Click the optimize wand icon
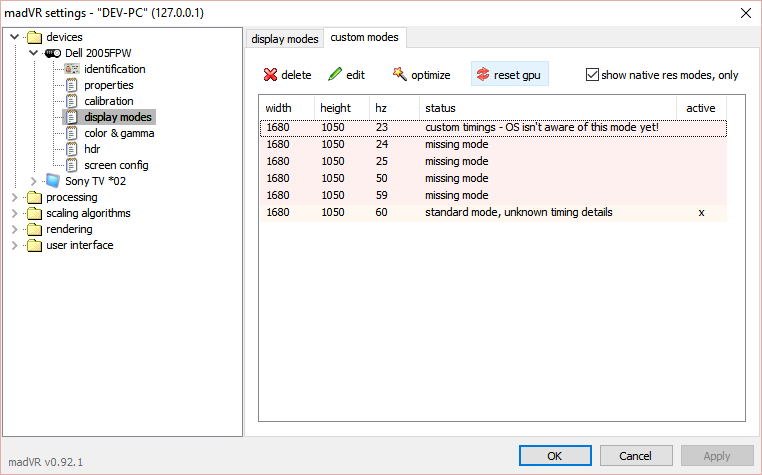 (x=400, y=75)
